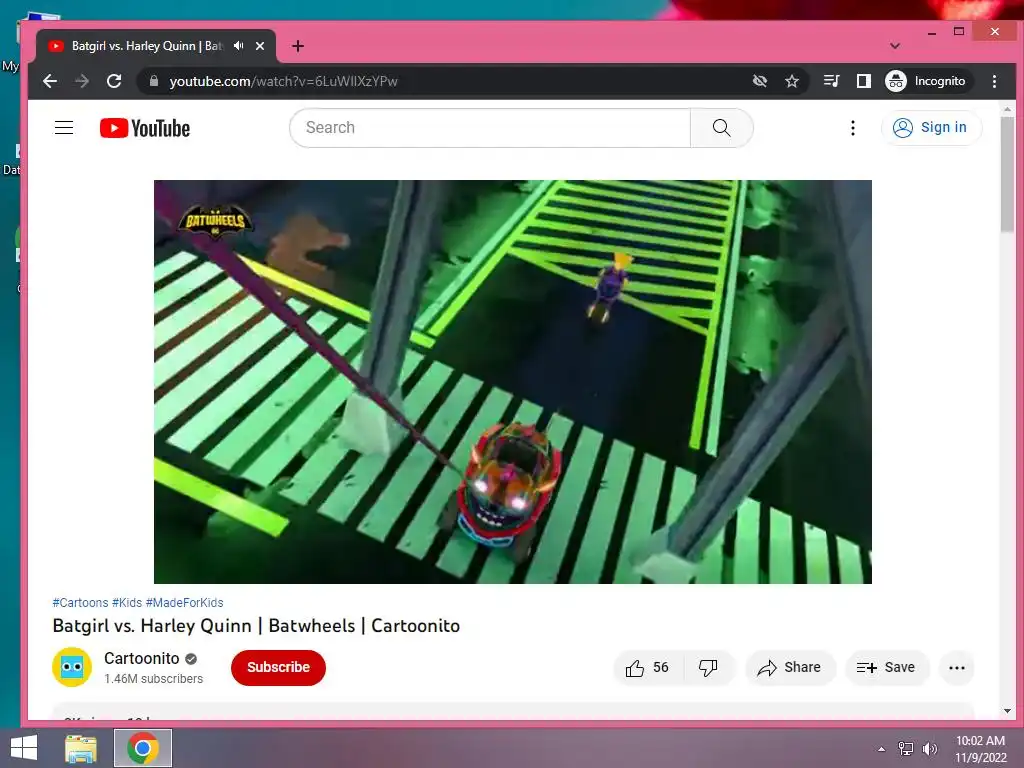Click the browser forward arrow
Image resolution: width=1024 pixels, height=768 pixels.
point(82,81)
